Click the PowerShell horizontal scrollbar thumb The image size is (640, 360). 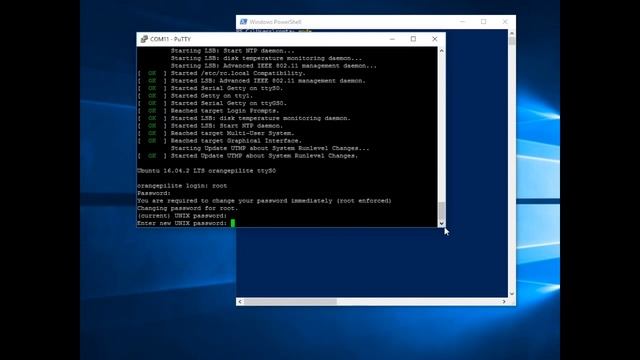(x=290, y=302)
